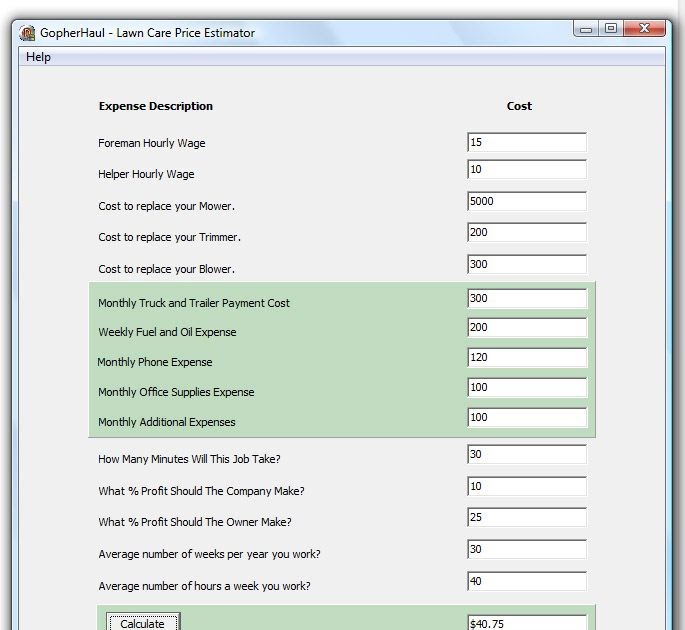Select the hours a week worked field

pyautogui.click(x=527, y=581)
